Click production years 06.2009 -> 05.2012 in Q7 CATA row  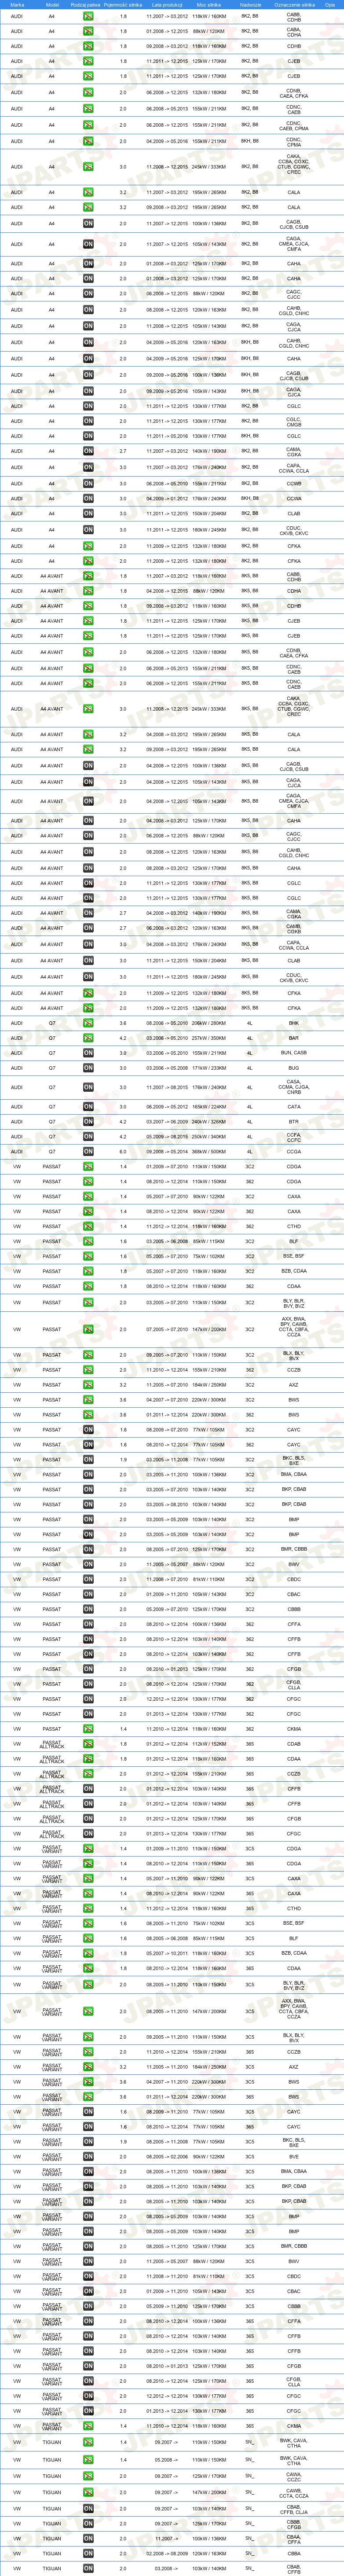point(167,1107)
